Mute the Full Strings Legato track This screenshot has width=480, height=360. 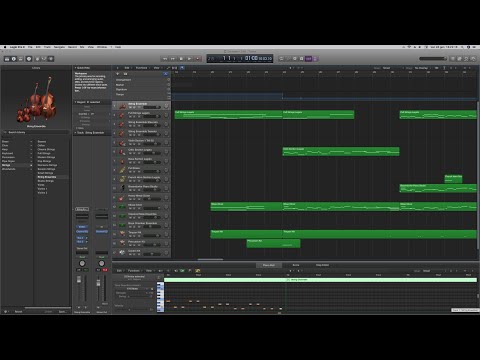[x=131, y=116]
